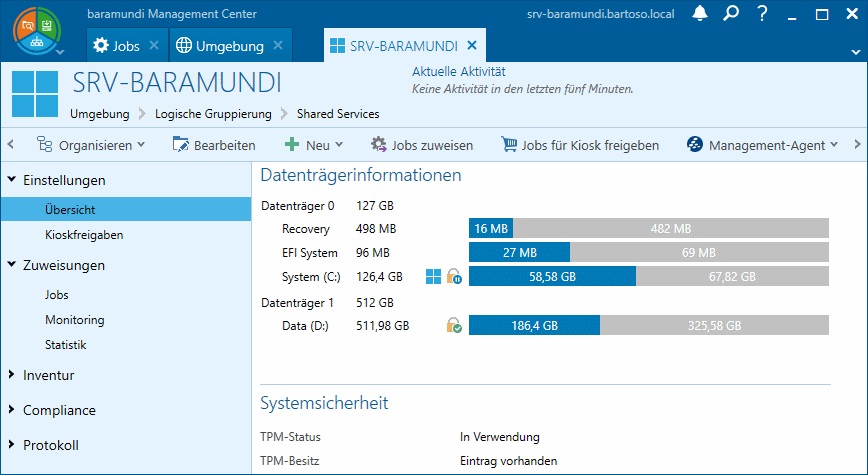Open the Organisieren dropdown arrow
Screen dimensions: 868x475
click(141, 145)
